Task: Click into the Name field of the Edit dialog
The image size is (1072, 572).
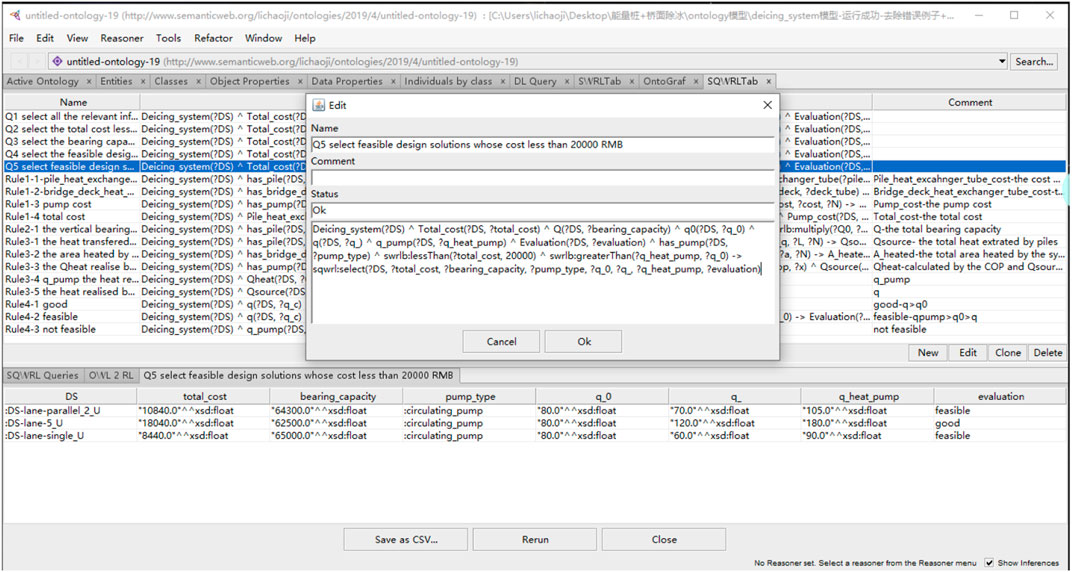Action: pos(542,145)
